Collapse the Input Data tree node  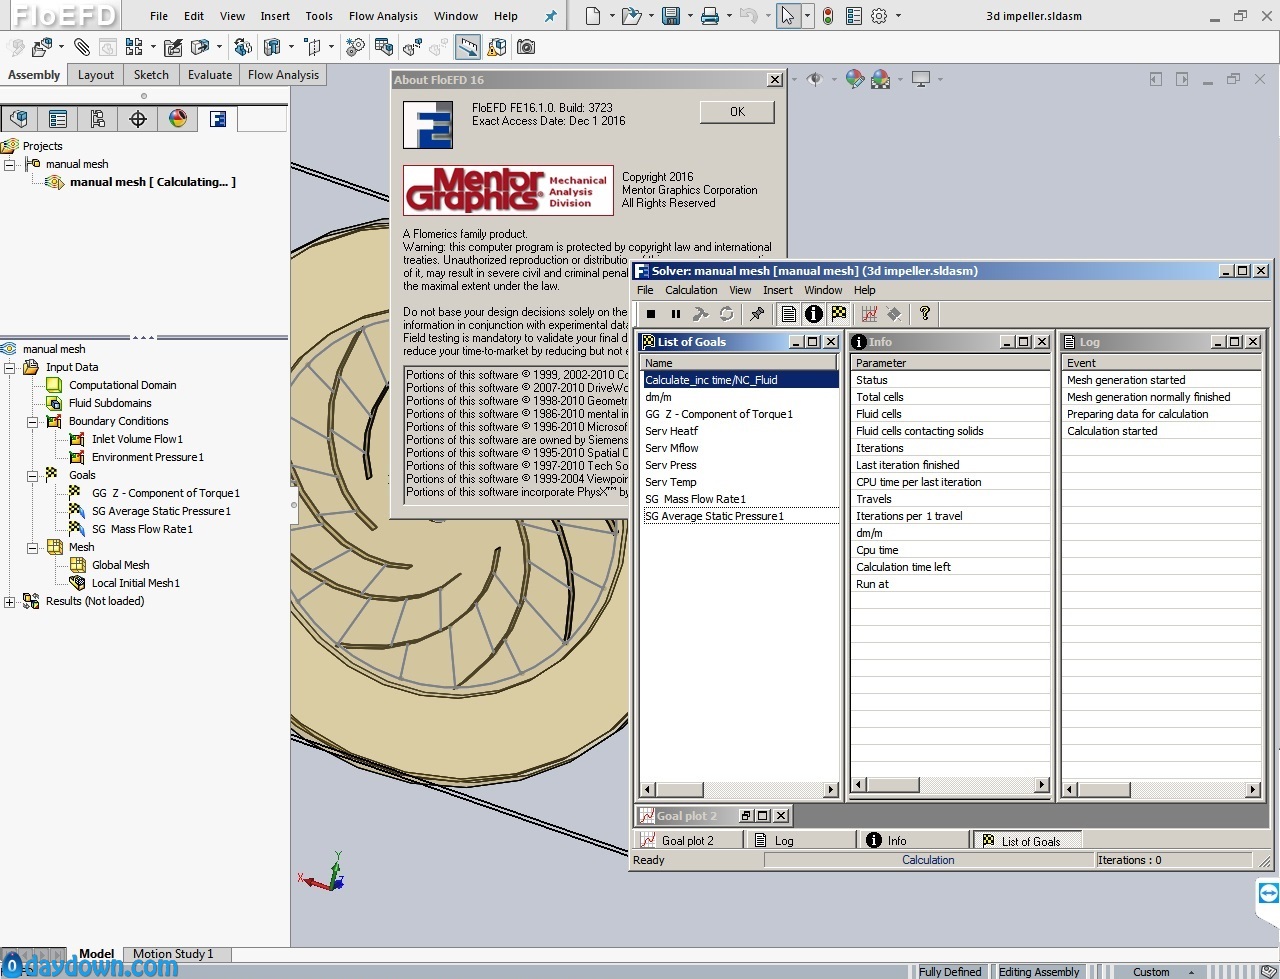[x=10, y=367]
